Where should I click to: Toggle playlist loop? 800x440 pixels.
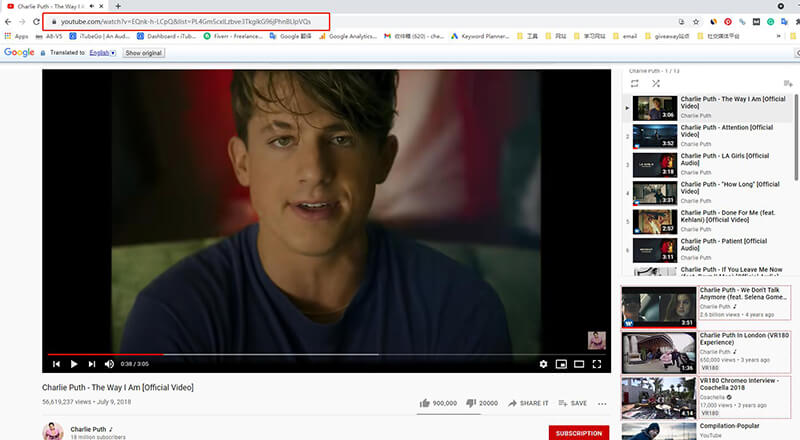(x=634, y=83)
